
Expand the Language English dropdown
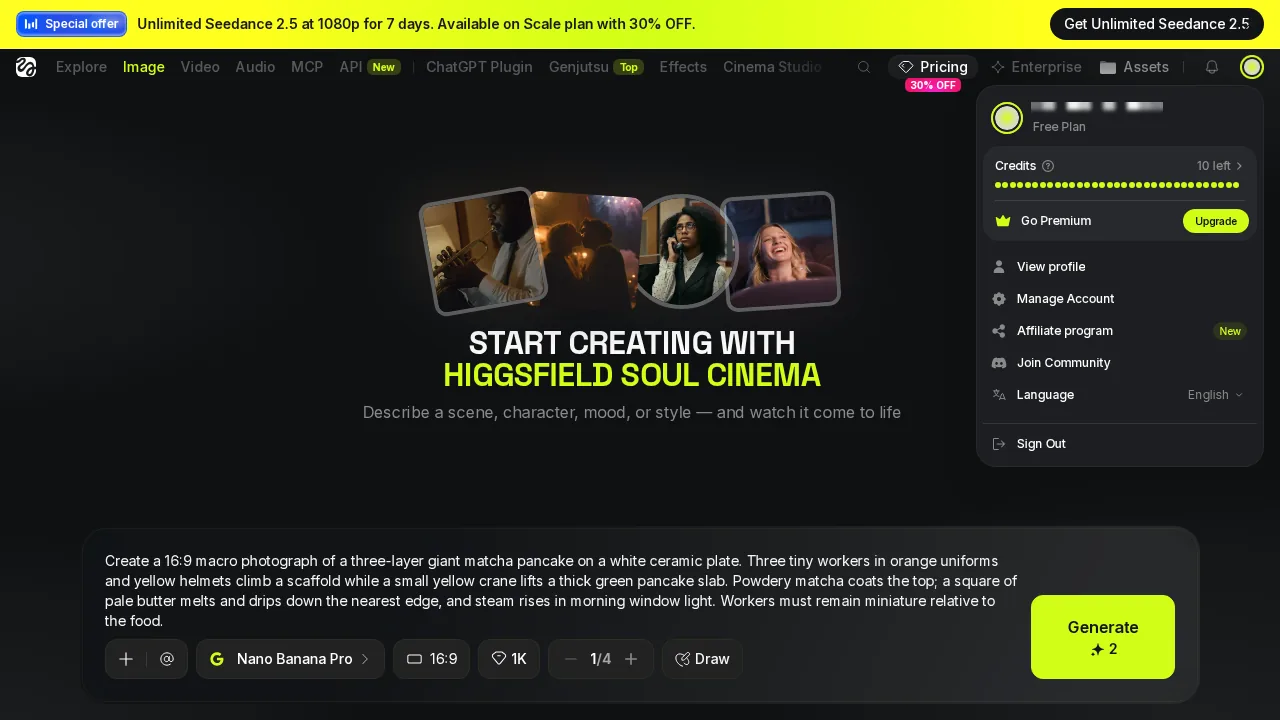1215,395
